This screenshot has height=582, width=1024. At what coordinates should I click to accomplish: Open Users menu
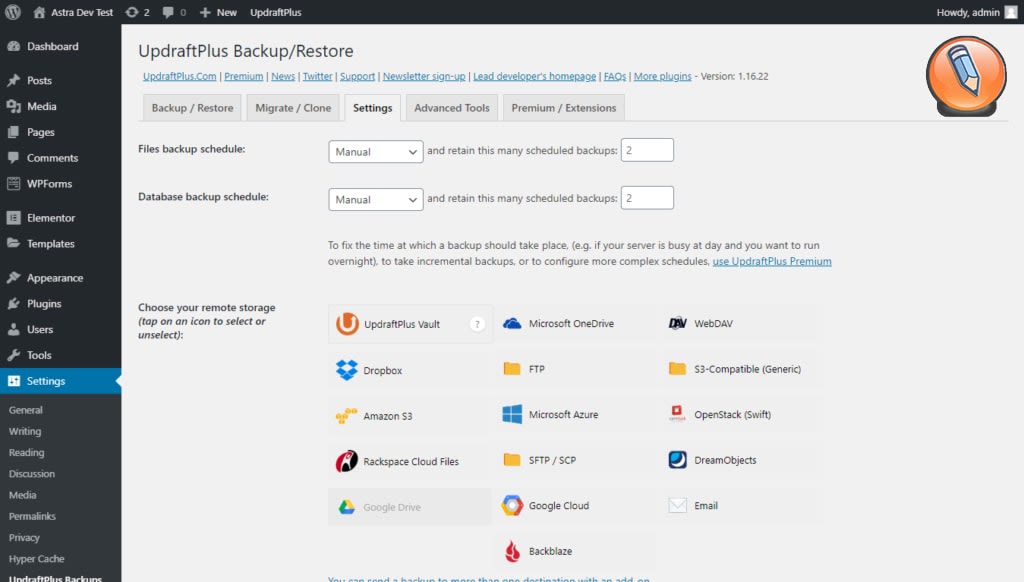[60, 329]
